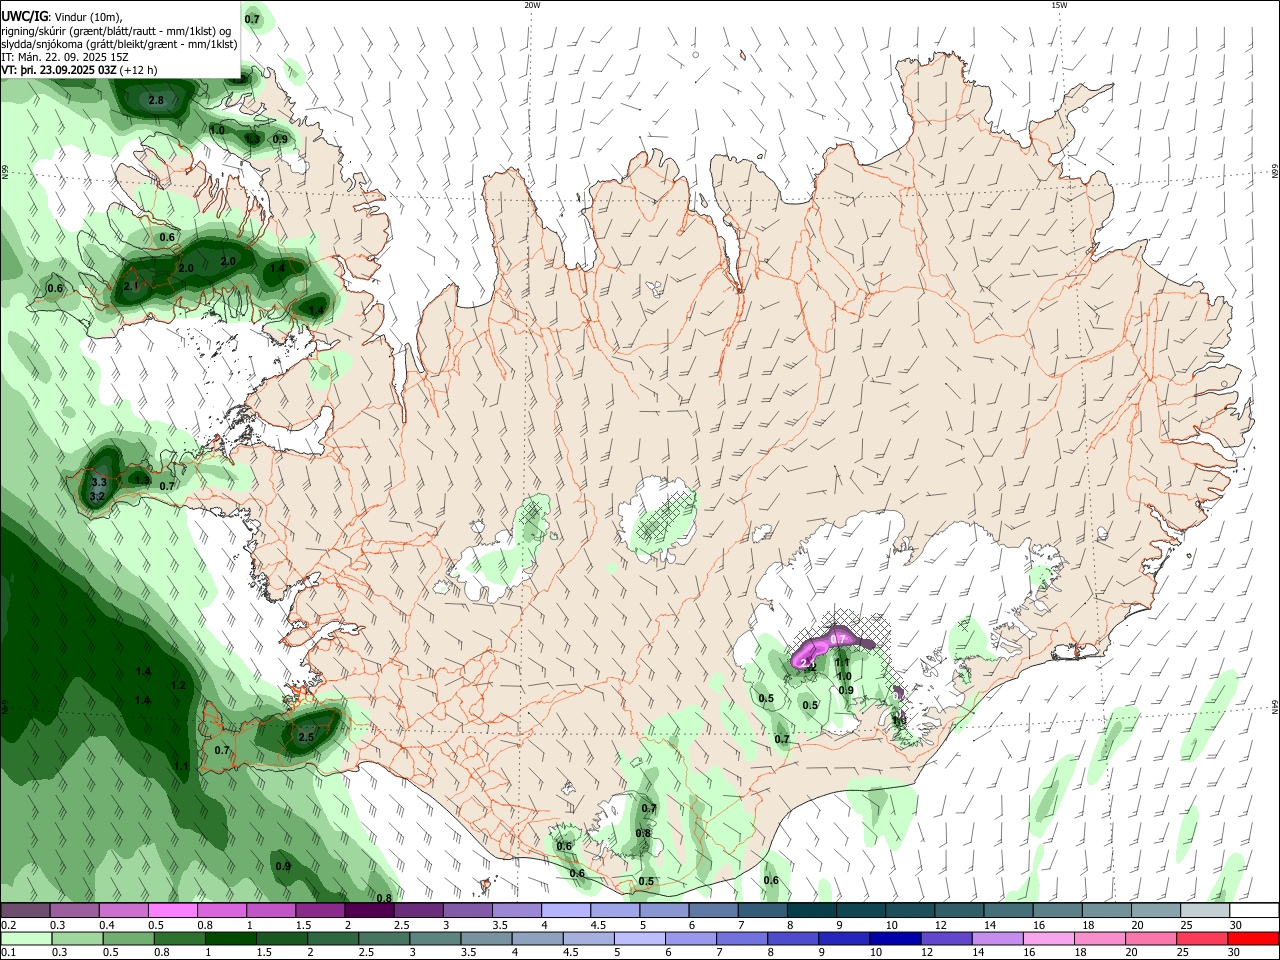Screen dimensions: 1280x960
Task: Click bottom-row legend label 25
Action: pos(1183,952)
